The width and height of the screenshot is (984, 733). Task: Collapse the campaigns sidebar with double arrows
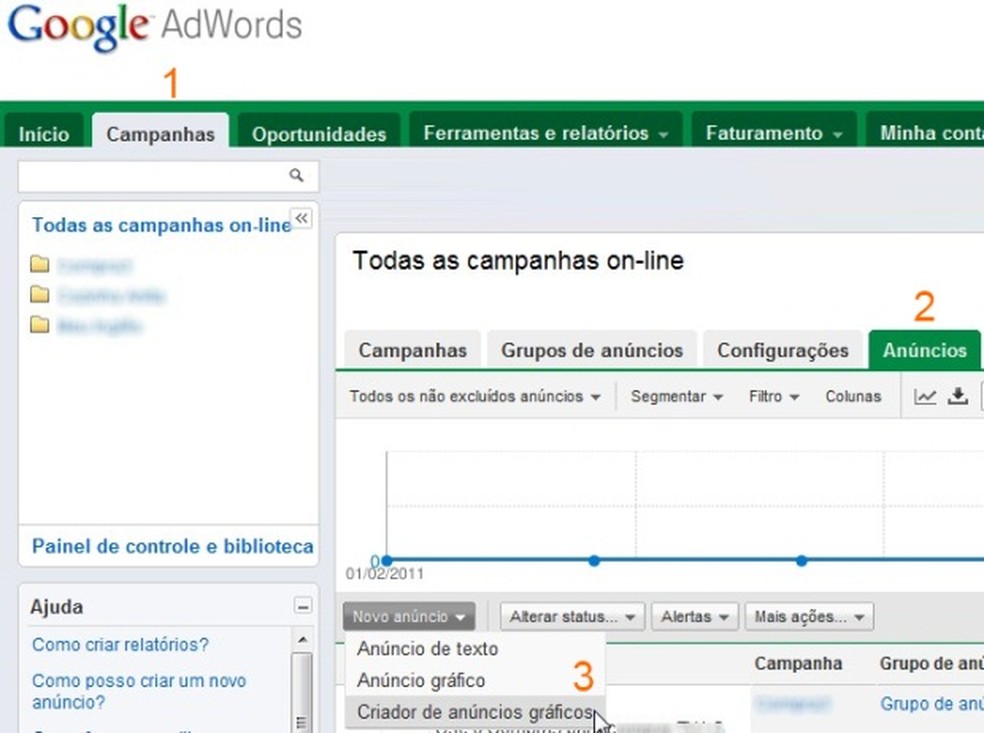click(302, 218)
